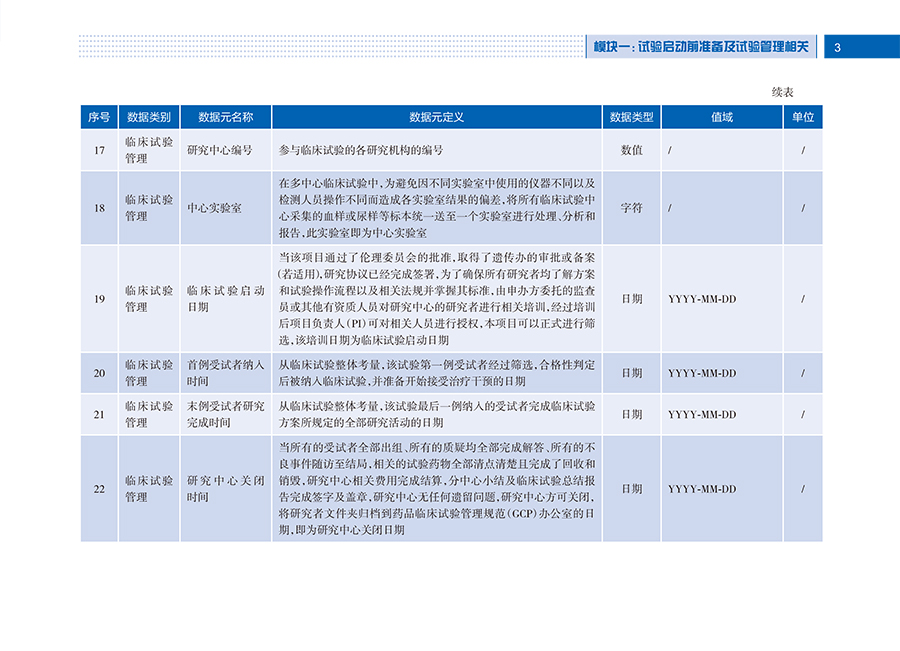Select the 单位 column header
The height and width of the screenshot is (651, 900).
tap(803, 117)
